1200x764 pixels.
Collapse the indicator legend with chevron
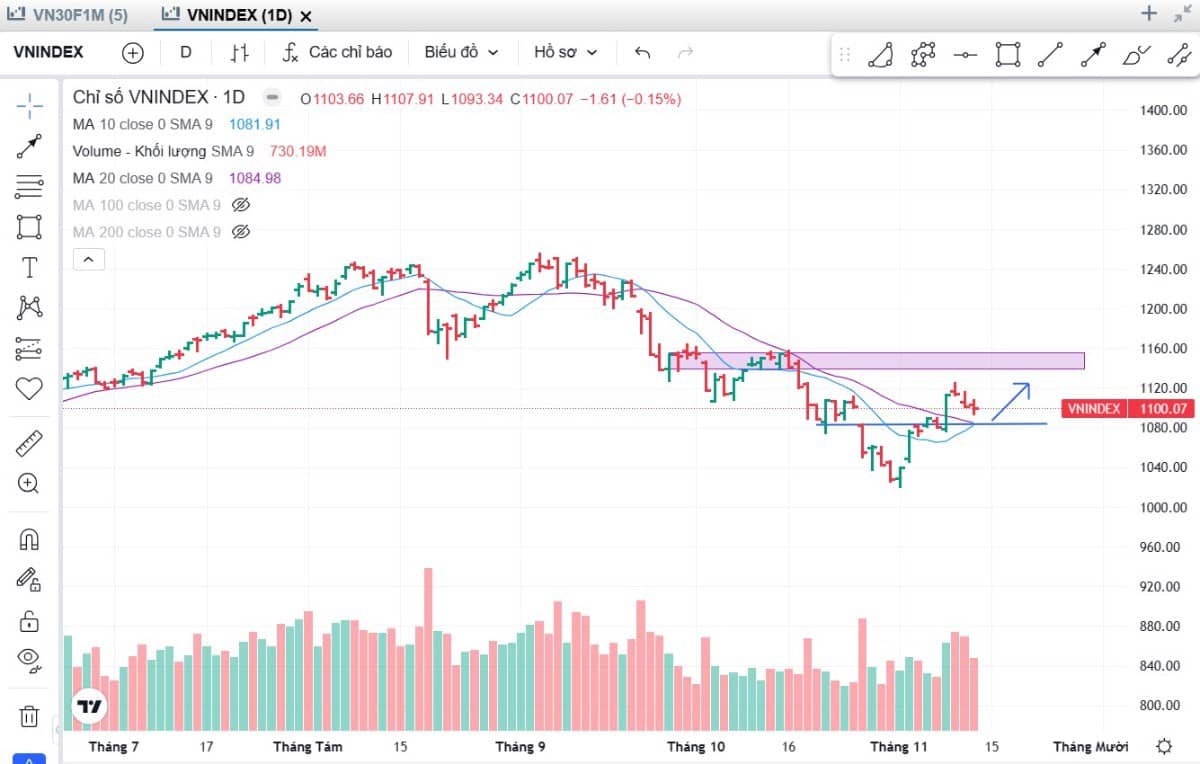(88, 260)
